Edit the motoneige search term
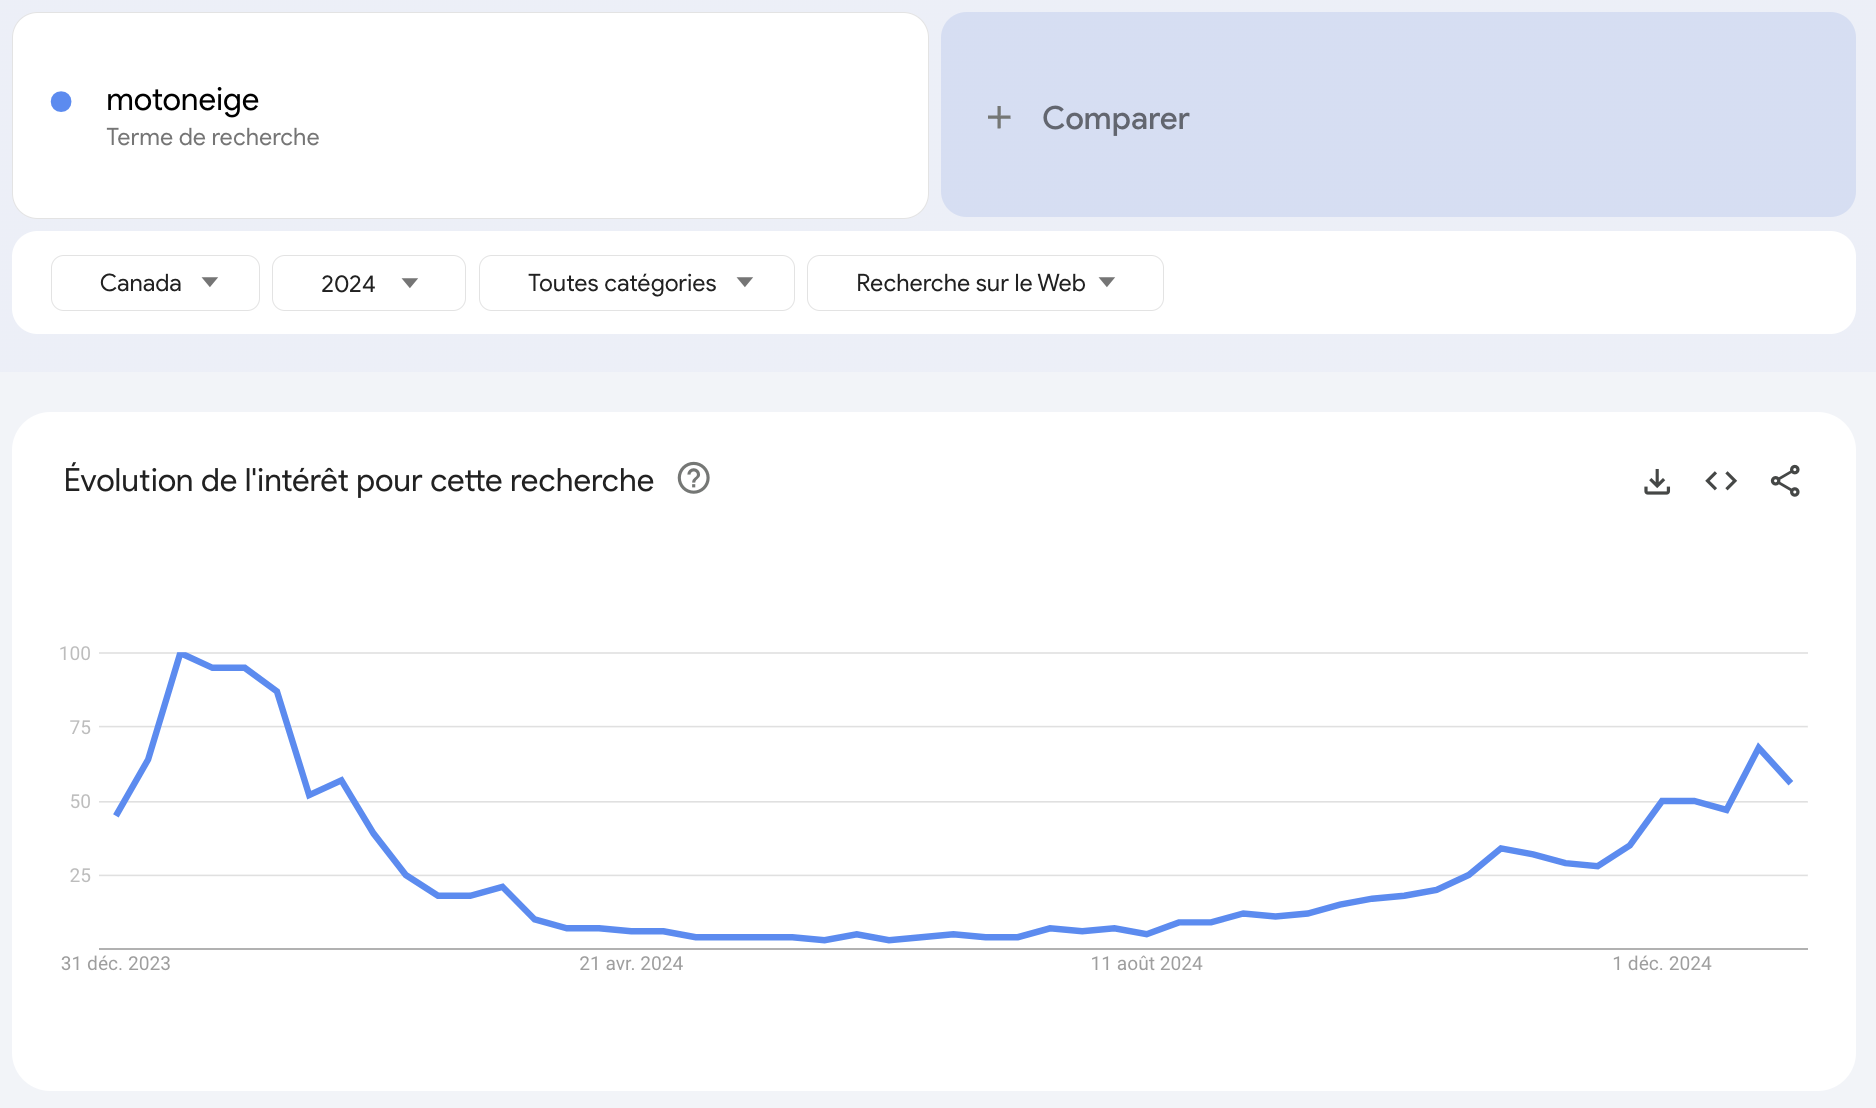The width and height of the screenshot is (1876, 1108). click(x=182, y=99)
